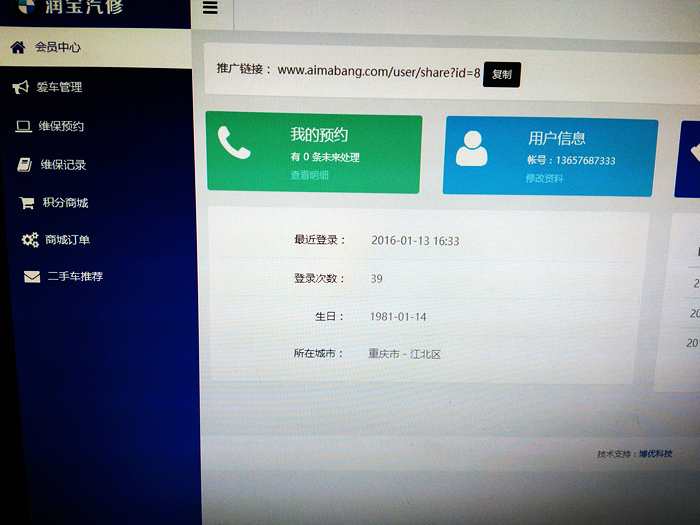Click birthday value 1981-01-14

[398, 317]
